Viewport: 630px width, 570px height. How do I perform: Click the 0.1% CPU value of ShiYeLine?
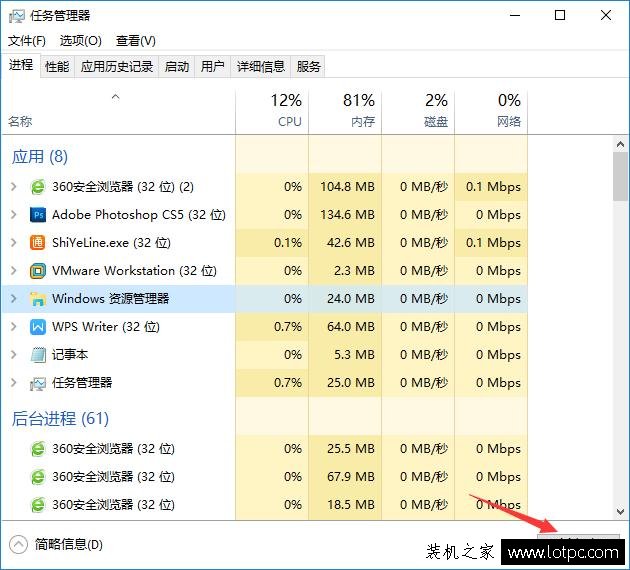[288, 243]
